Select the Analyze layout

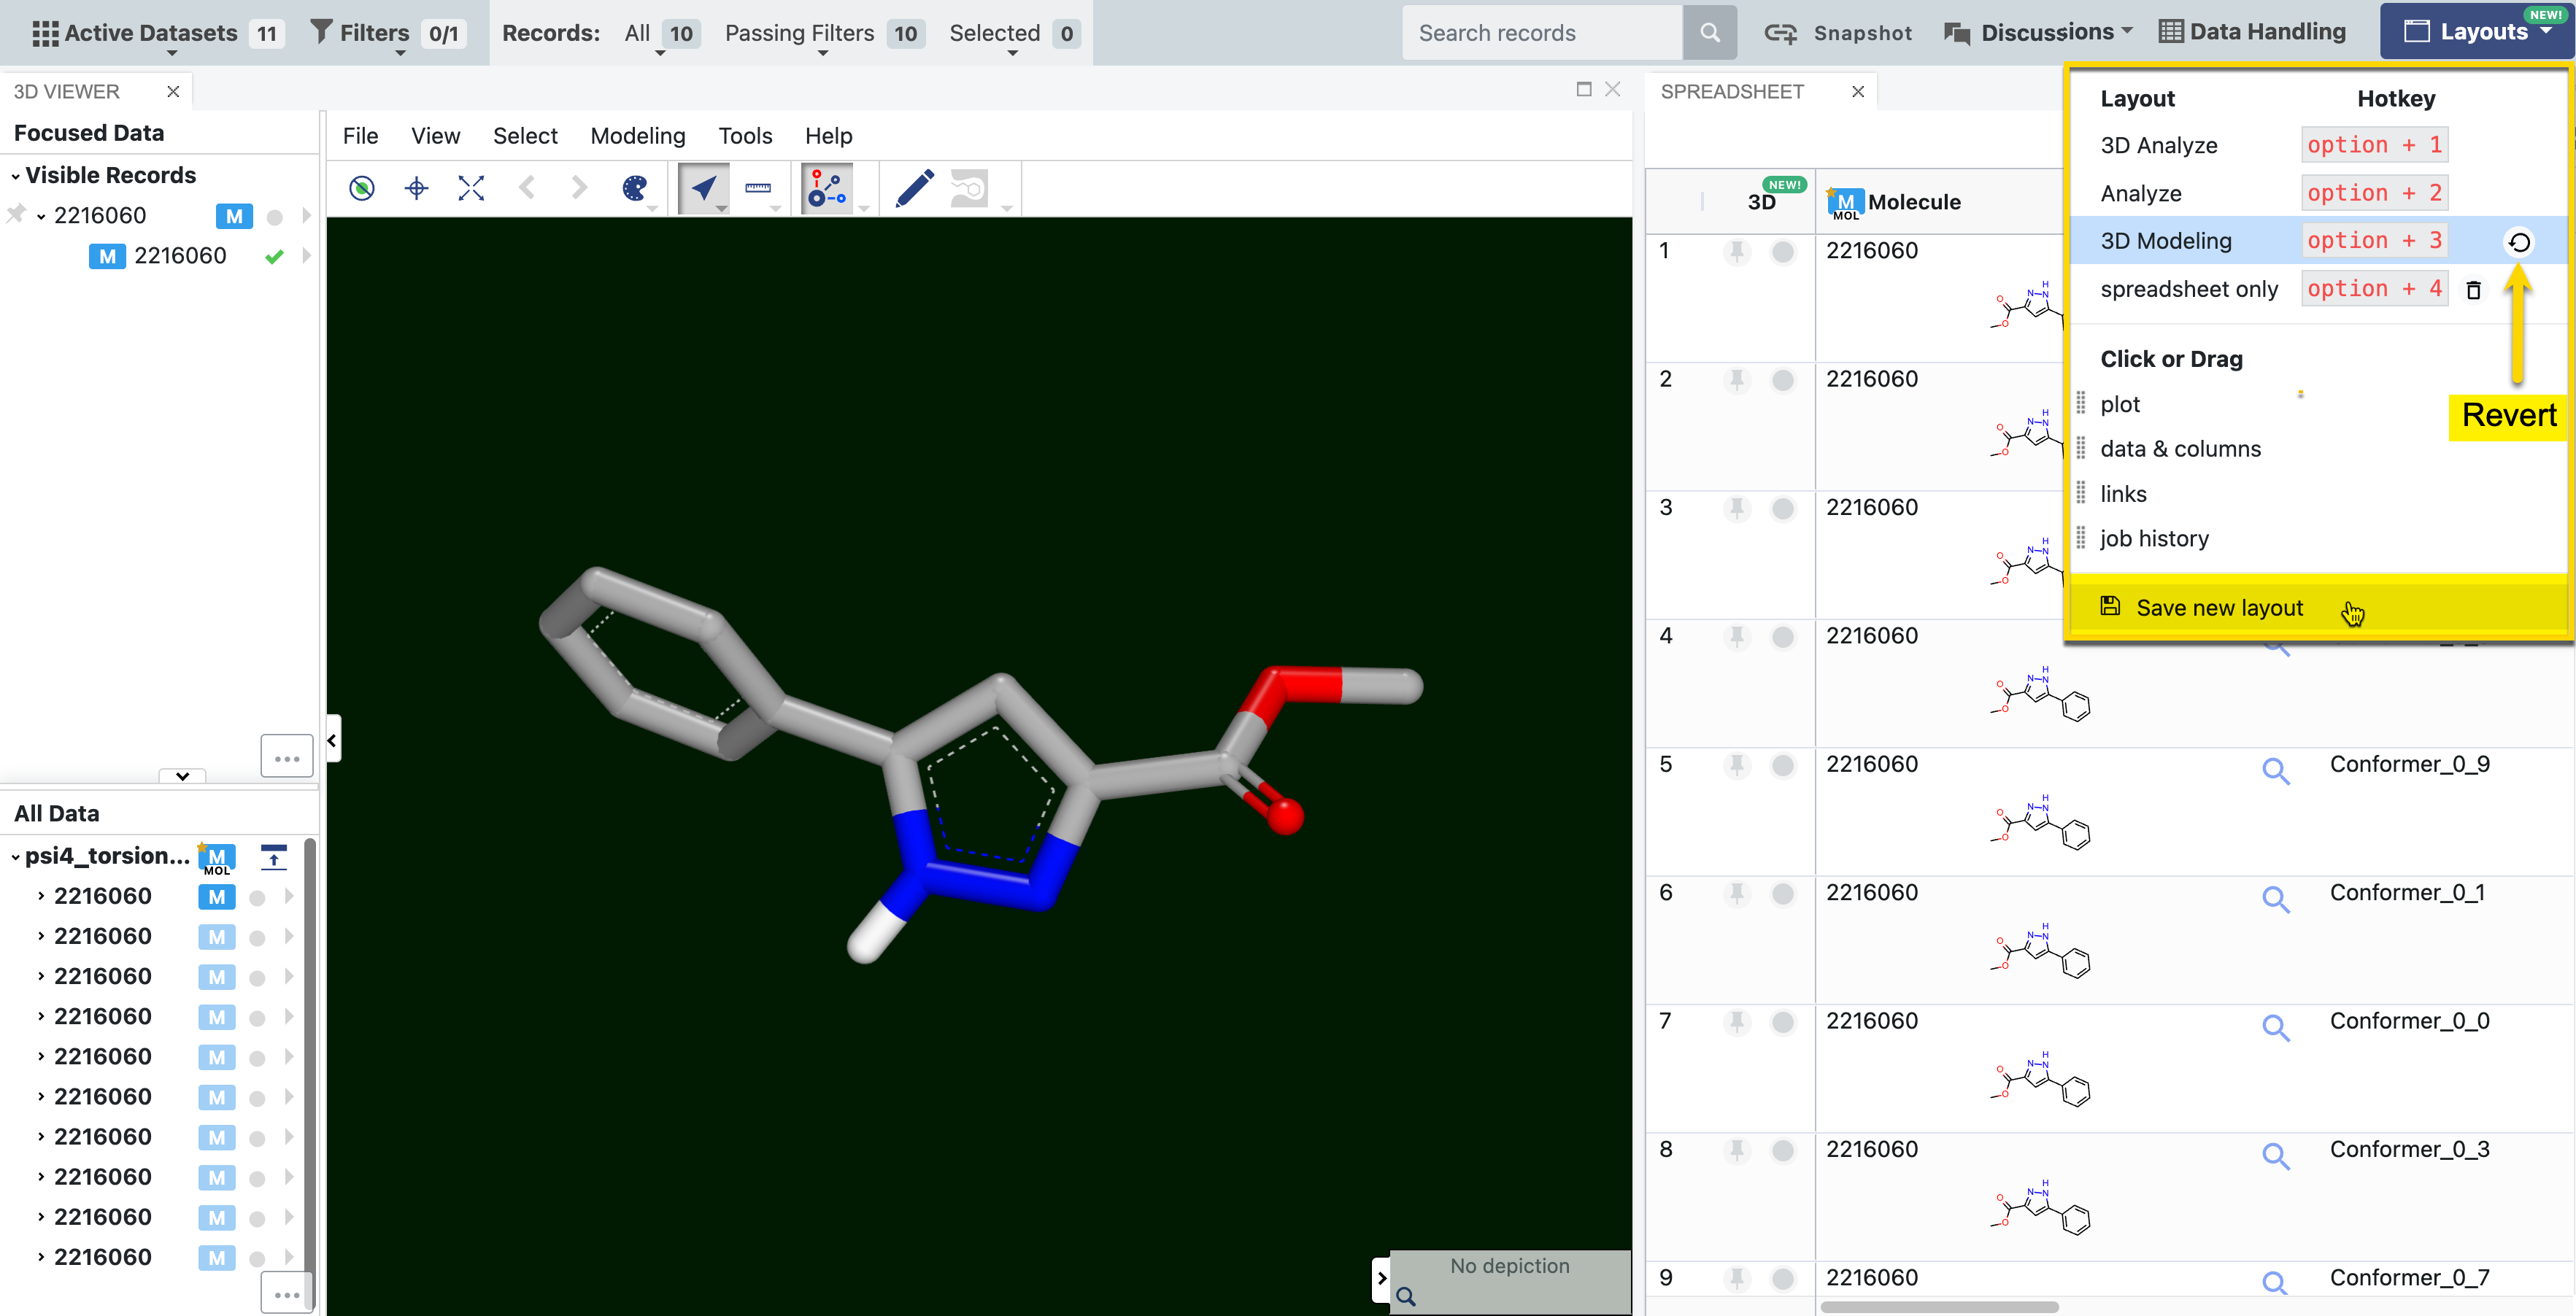tap(2141, 193)
